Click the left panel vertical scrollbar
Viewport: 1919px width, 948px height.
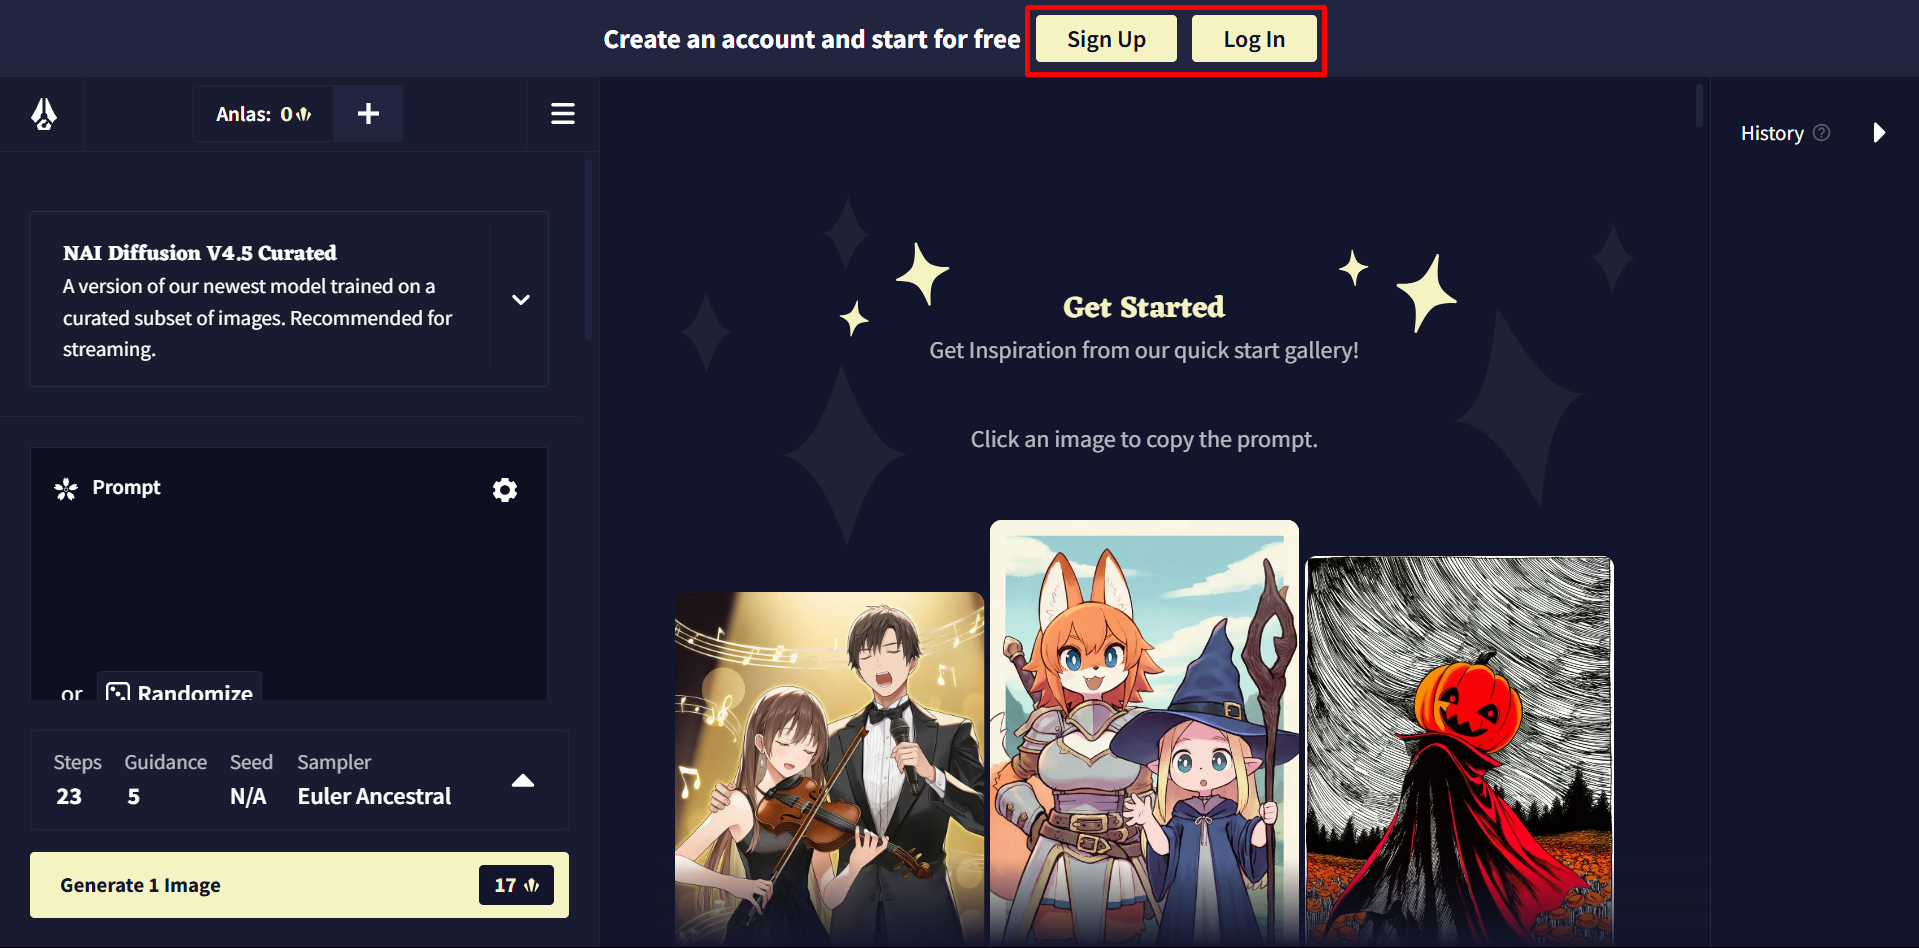pos(589,250)
